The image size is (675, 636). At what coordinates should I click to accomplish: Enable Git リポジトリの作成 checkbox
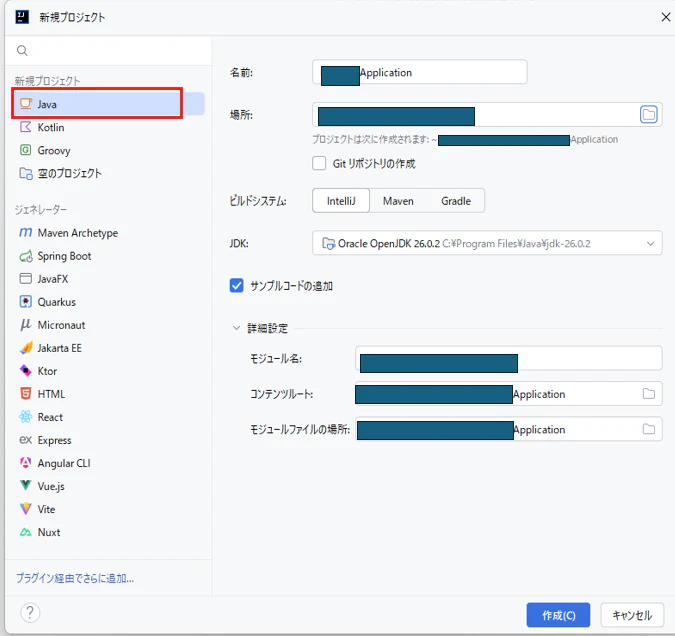(319, 163)
